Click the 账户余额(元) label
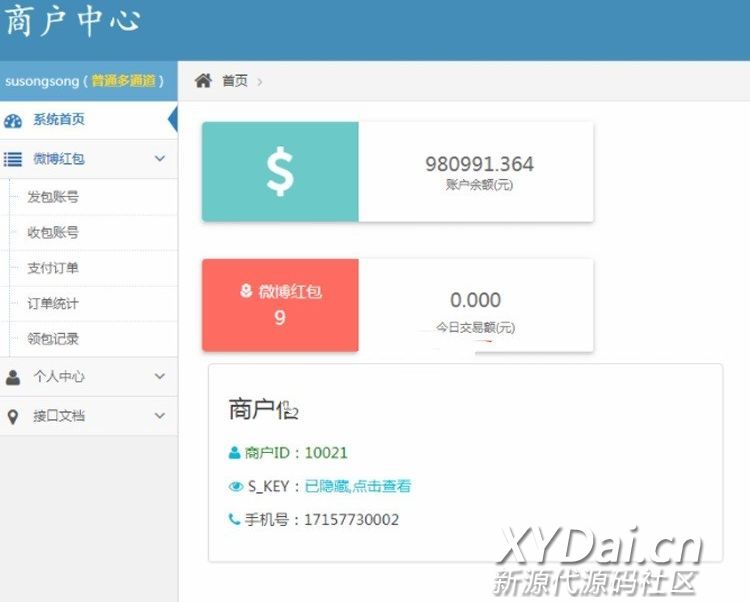This screenshot has height=602, width=750. coord(479,185)
